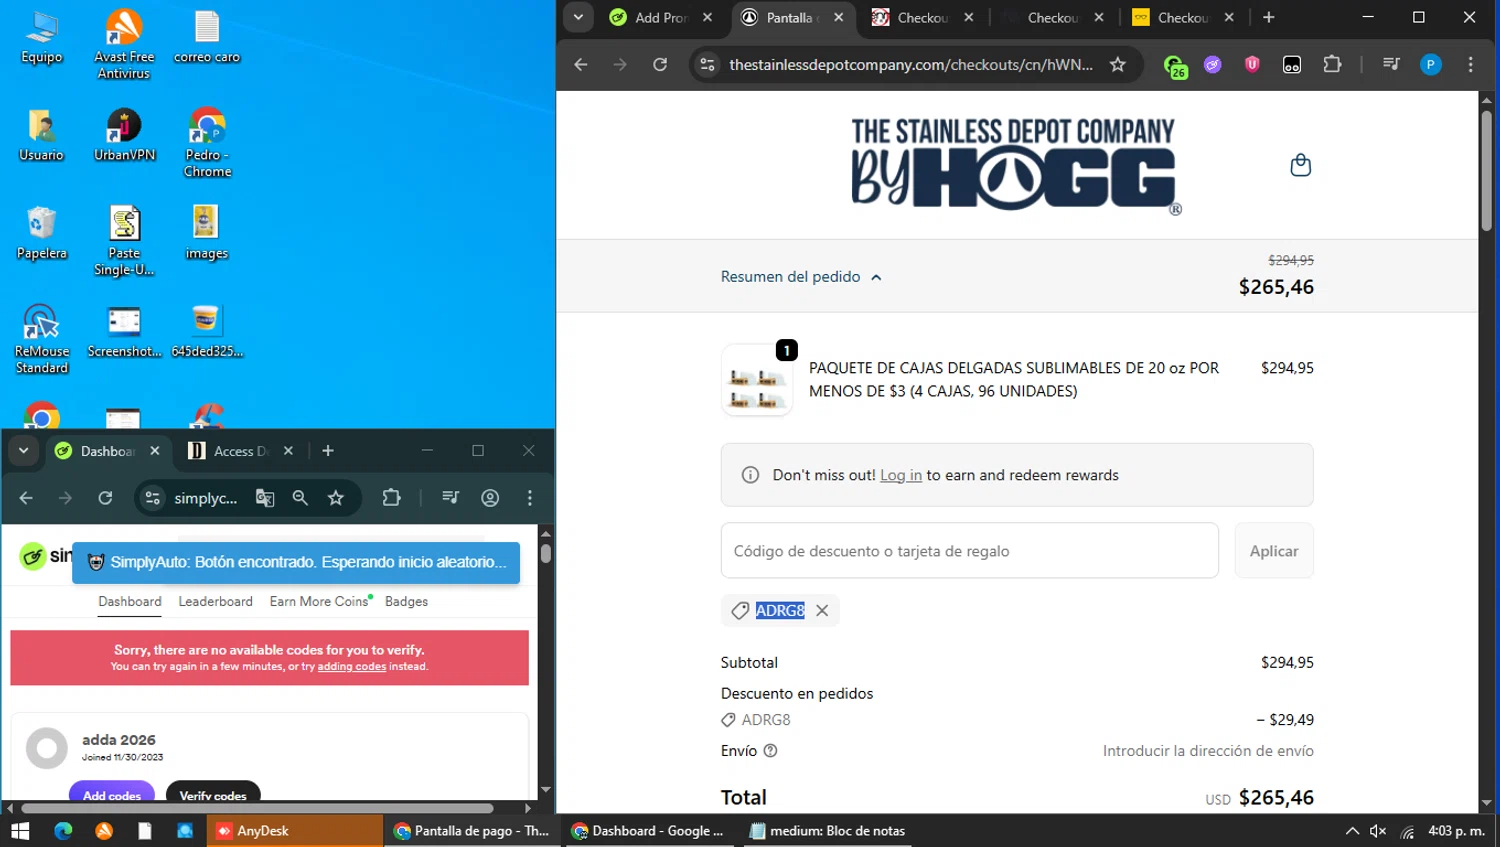Select the correo caro file on desktop

click(x=207, y=37)
